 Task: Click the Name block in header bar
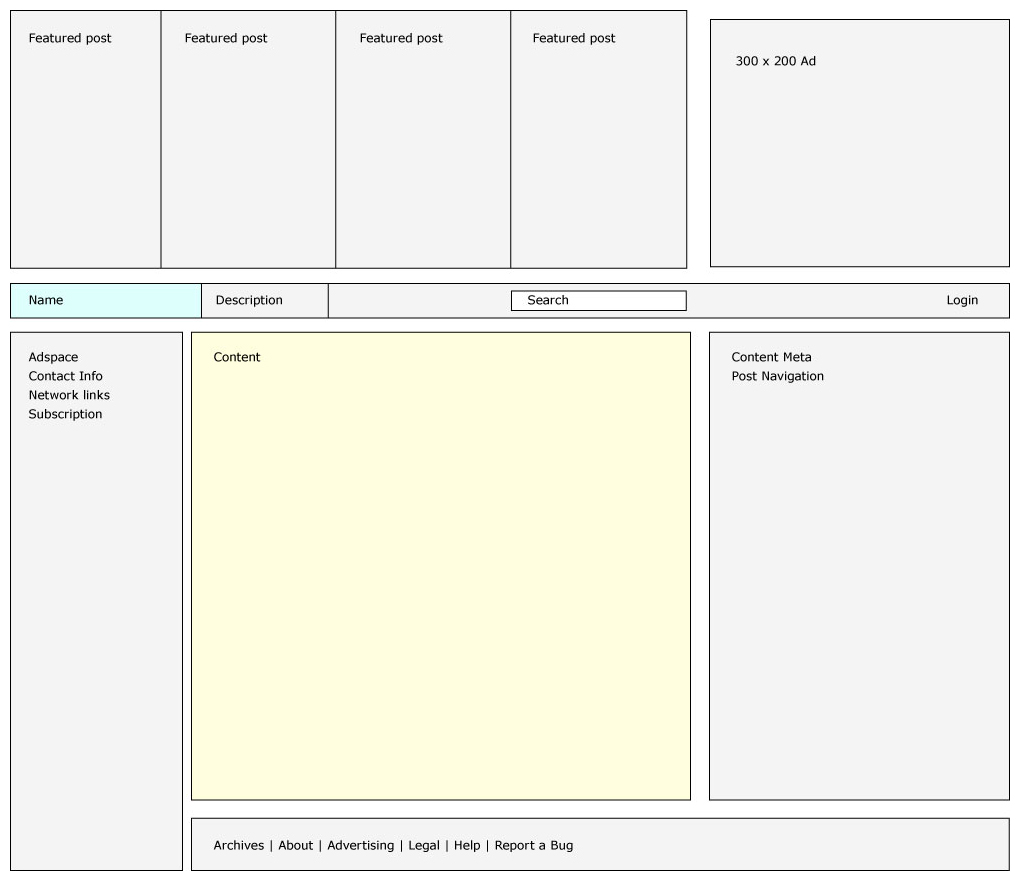(106, 300)
